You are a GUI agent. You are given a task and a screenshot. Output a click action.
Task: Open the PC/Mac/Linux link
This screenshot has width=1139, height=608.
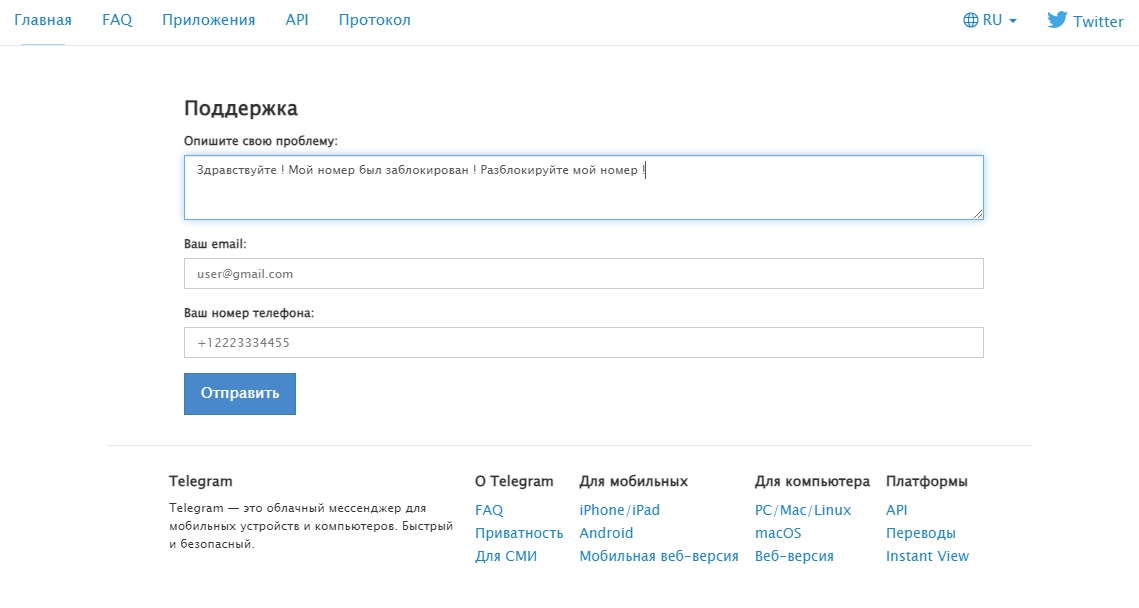tap(803, 509)
